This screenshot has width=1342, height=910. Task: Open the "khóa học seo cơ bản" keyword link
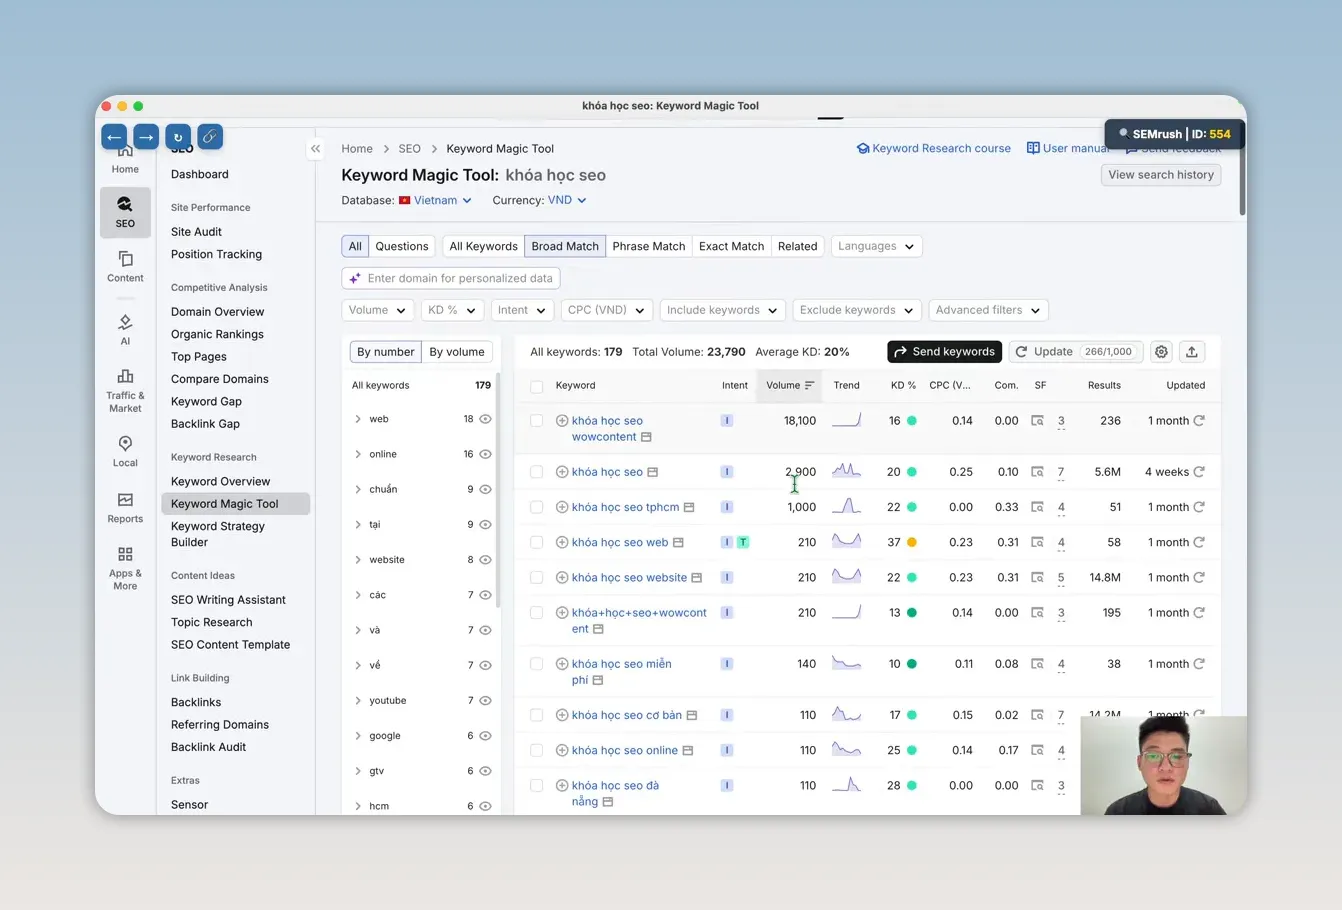point(627,715)
